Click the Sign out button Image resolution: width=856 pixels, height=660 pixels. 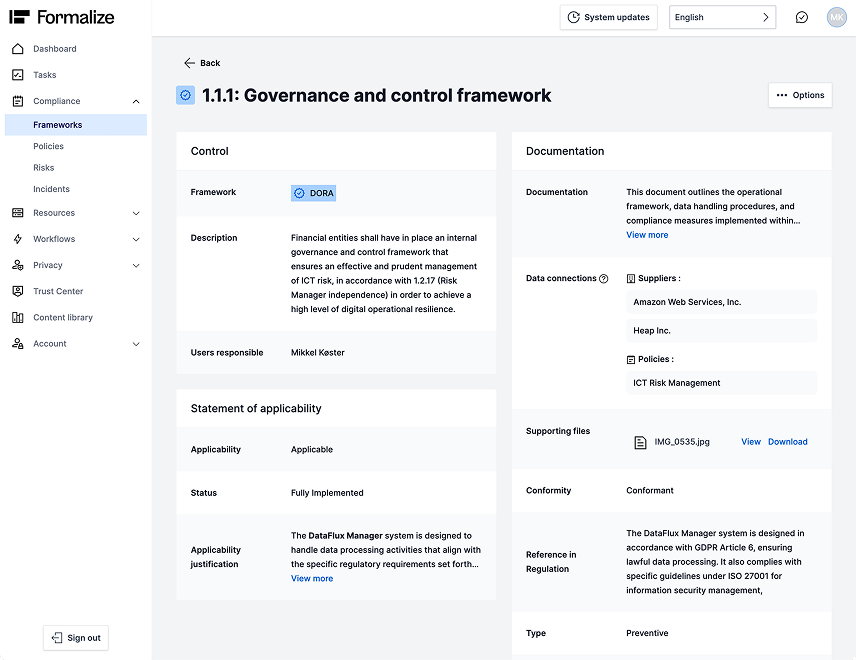click(x=76, y=638)
